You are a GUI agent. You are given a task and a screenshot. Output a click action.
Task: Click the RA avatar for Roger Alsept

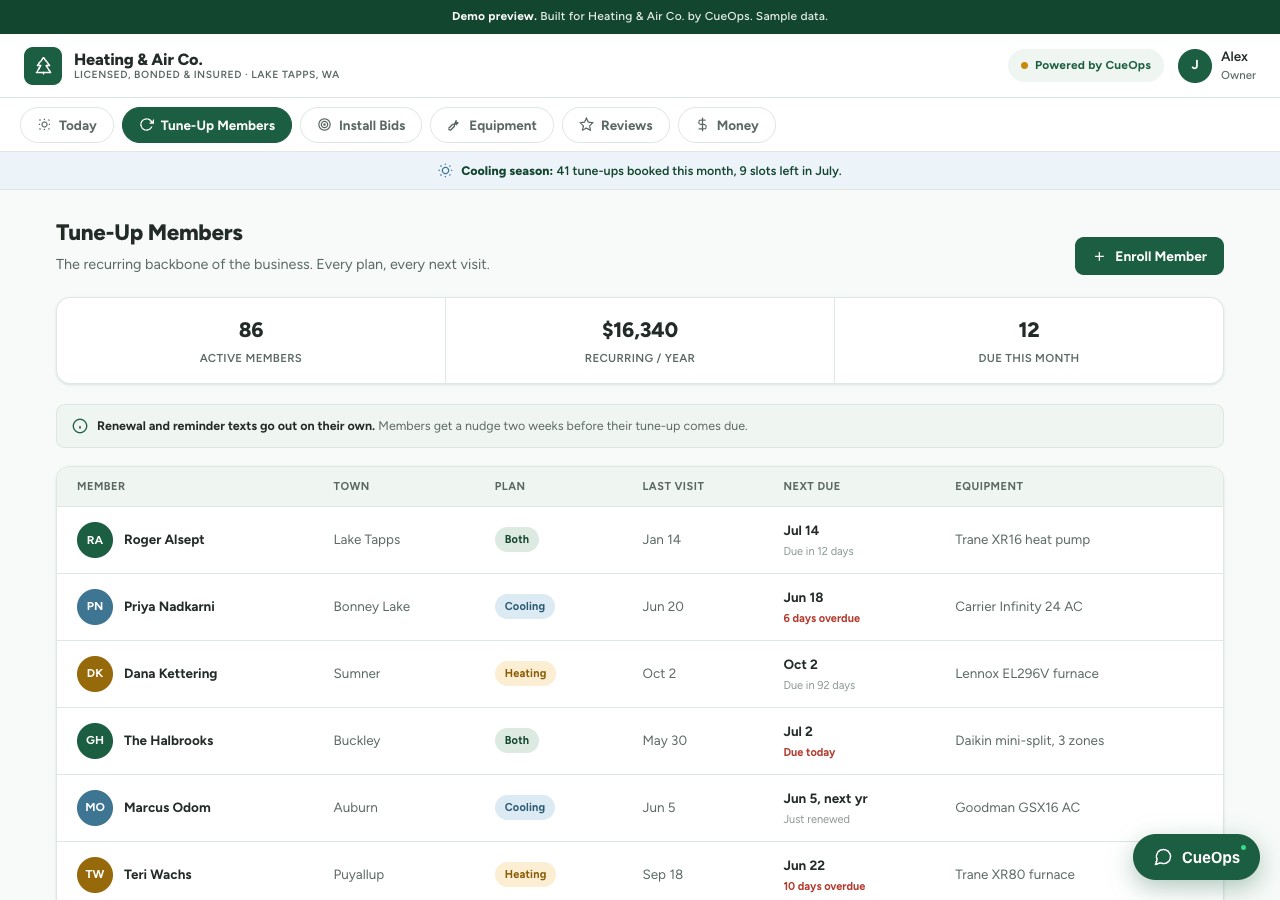pos(95,540)
